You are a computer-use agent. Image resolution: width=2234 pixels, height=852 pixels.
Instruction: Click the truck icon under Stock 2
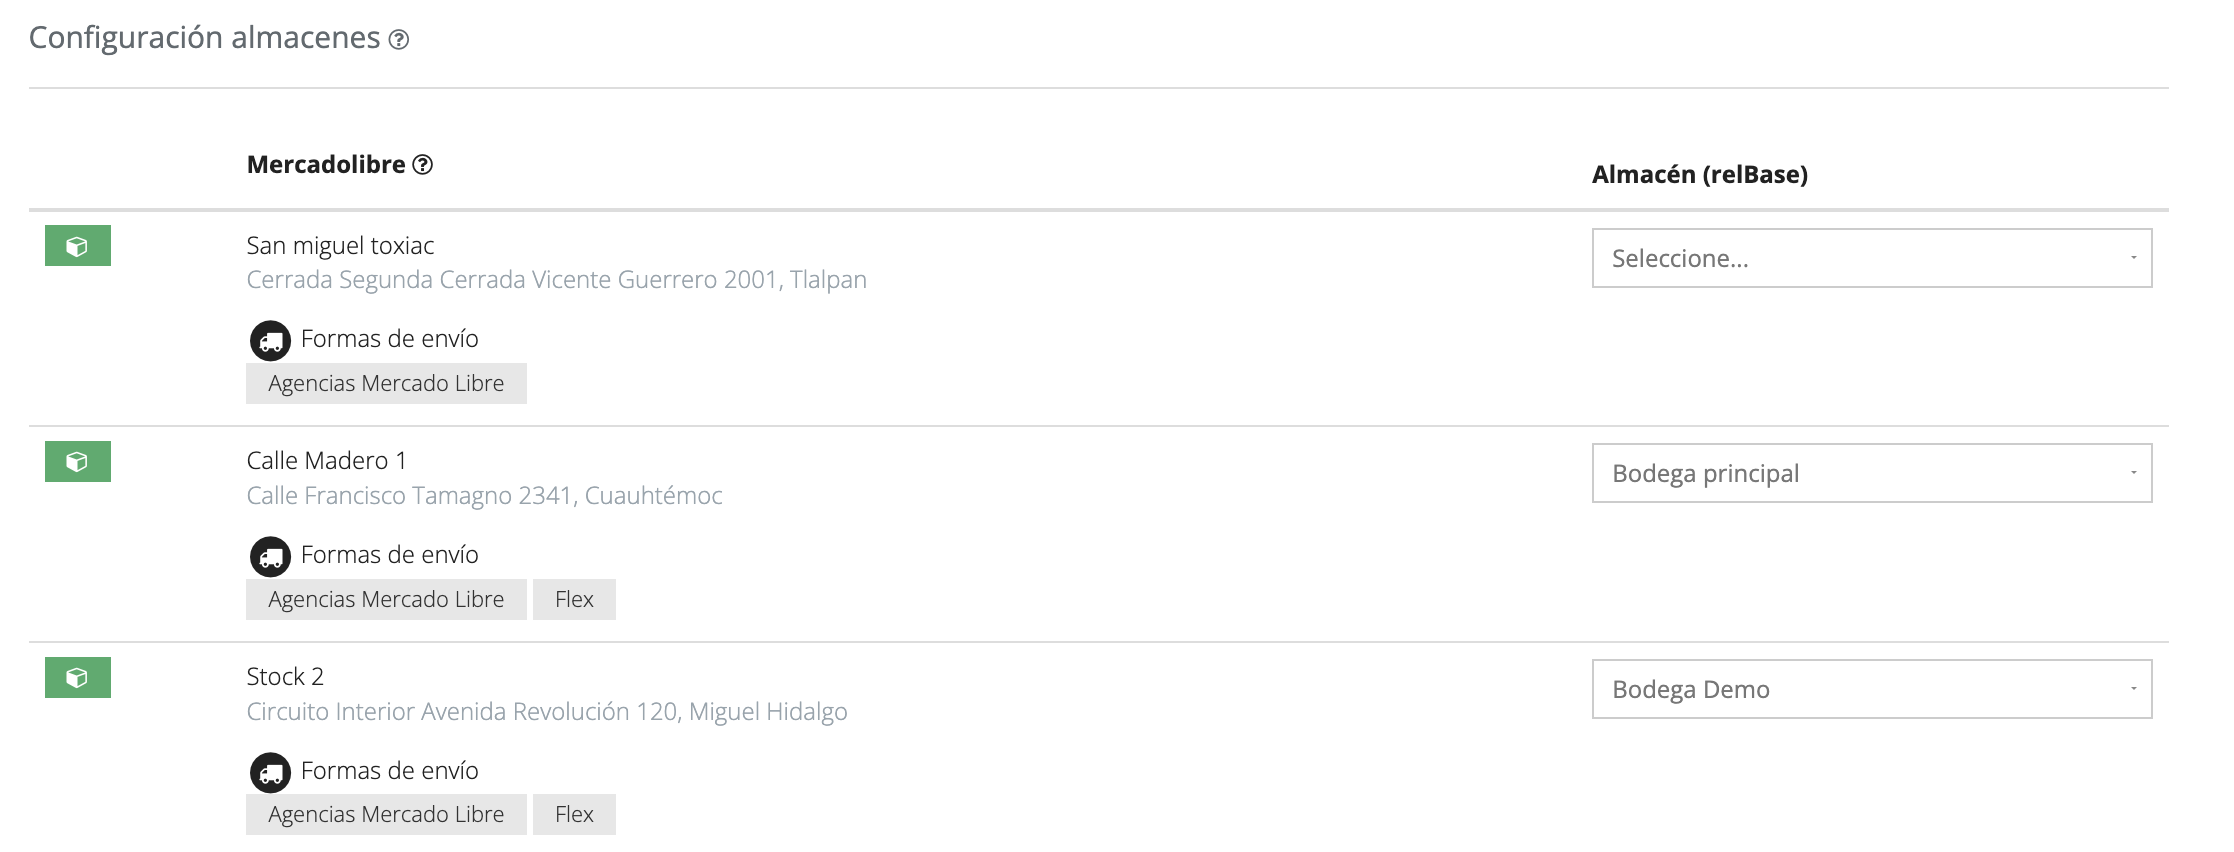pos(270,772)
